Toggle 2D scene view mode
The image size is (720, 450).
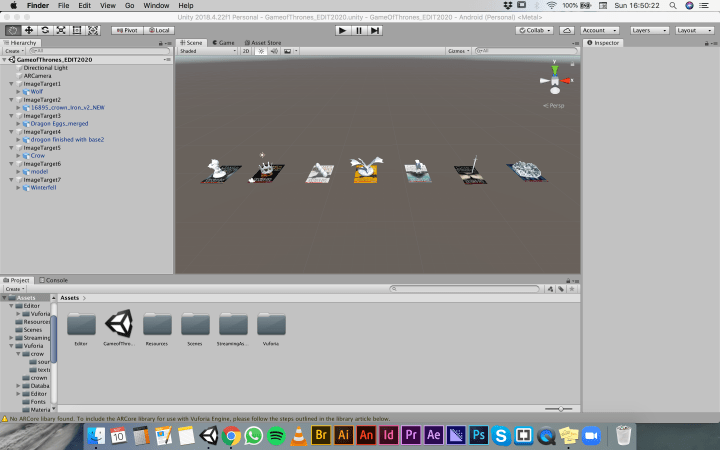coord(246,51)
